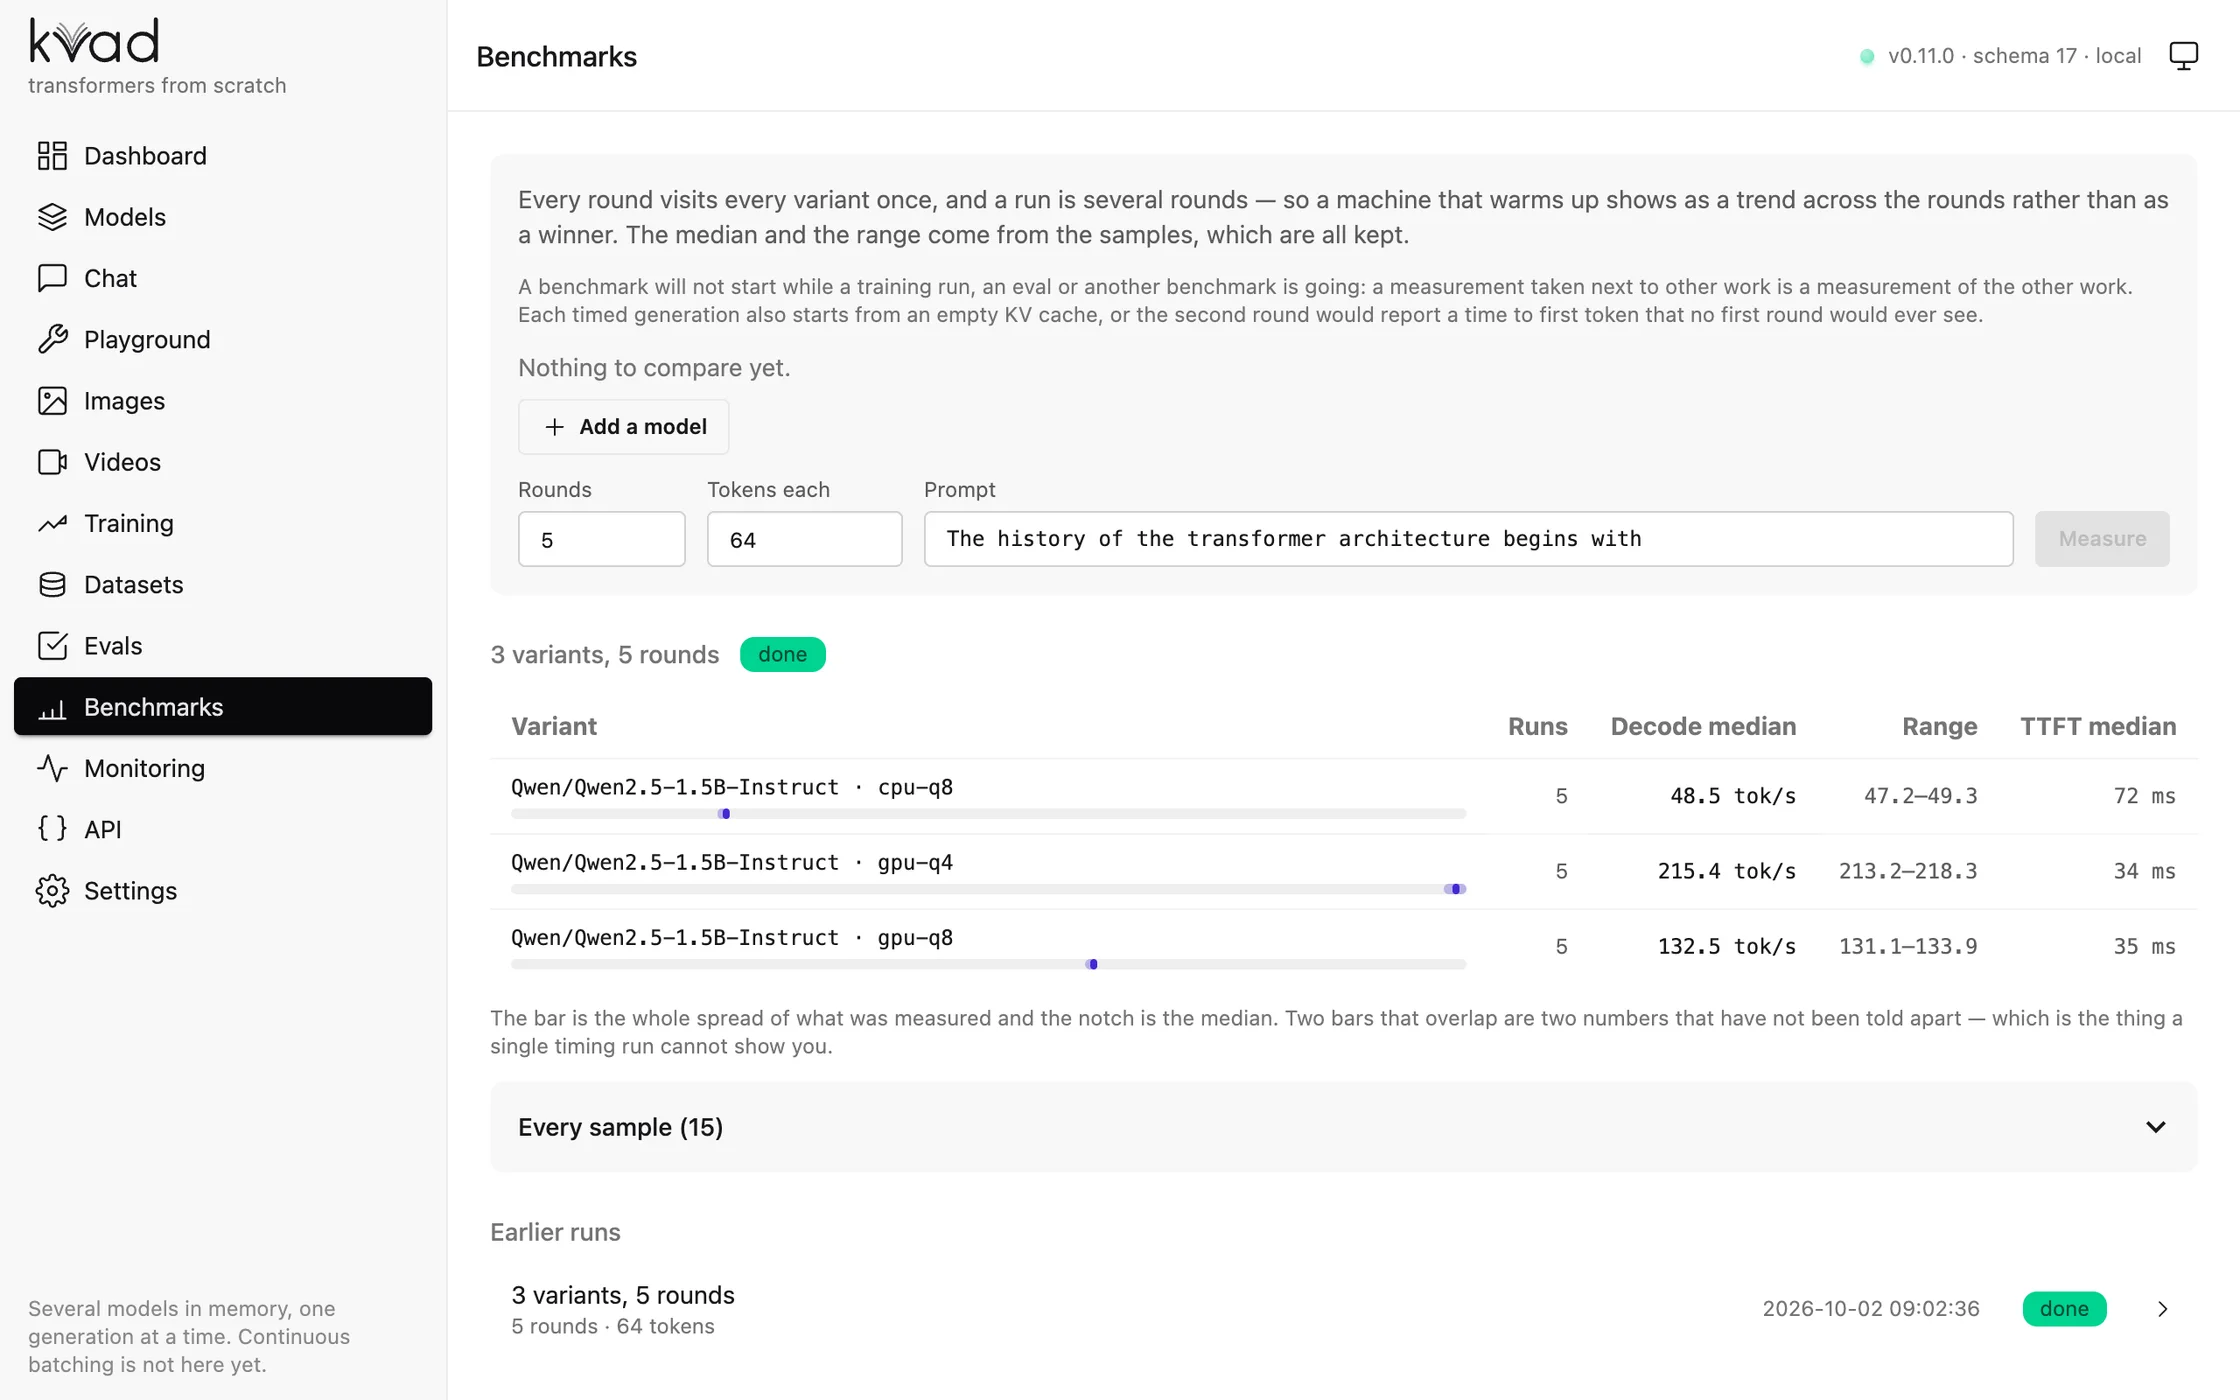
Task: Click the green done badge beside variants summary
Action: (x=782, y=654)
